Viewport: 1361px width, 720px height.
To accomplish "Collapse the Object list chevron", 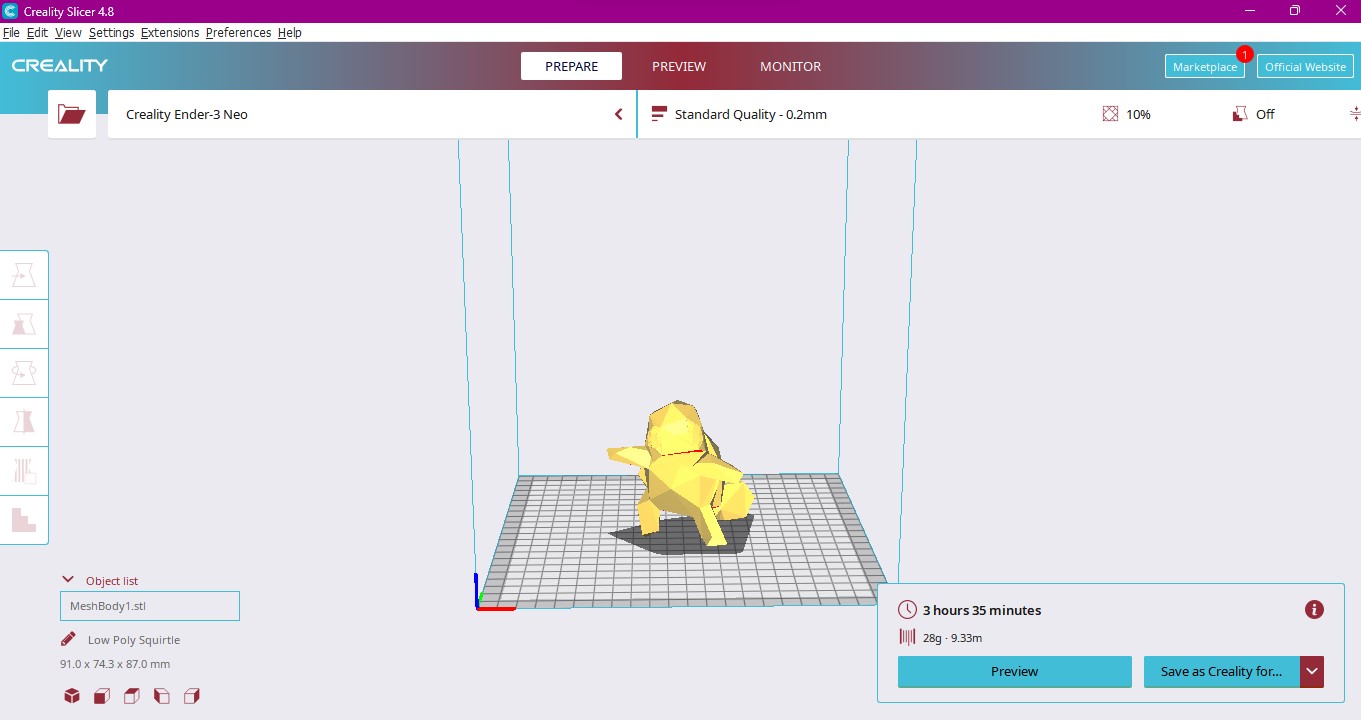I will pyautogui.click(x=69, y=580).
